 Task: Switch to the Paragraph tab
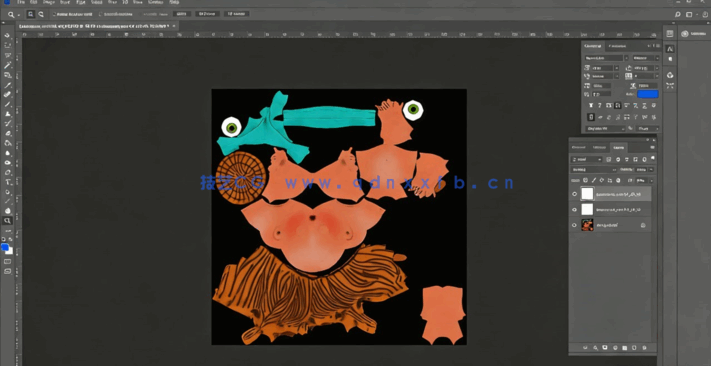coord(617,46)
